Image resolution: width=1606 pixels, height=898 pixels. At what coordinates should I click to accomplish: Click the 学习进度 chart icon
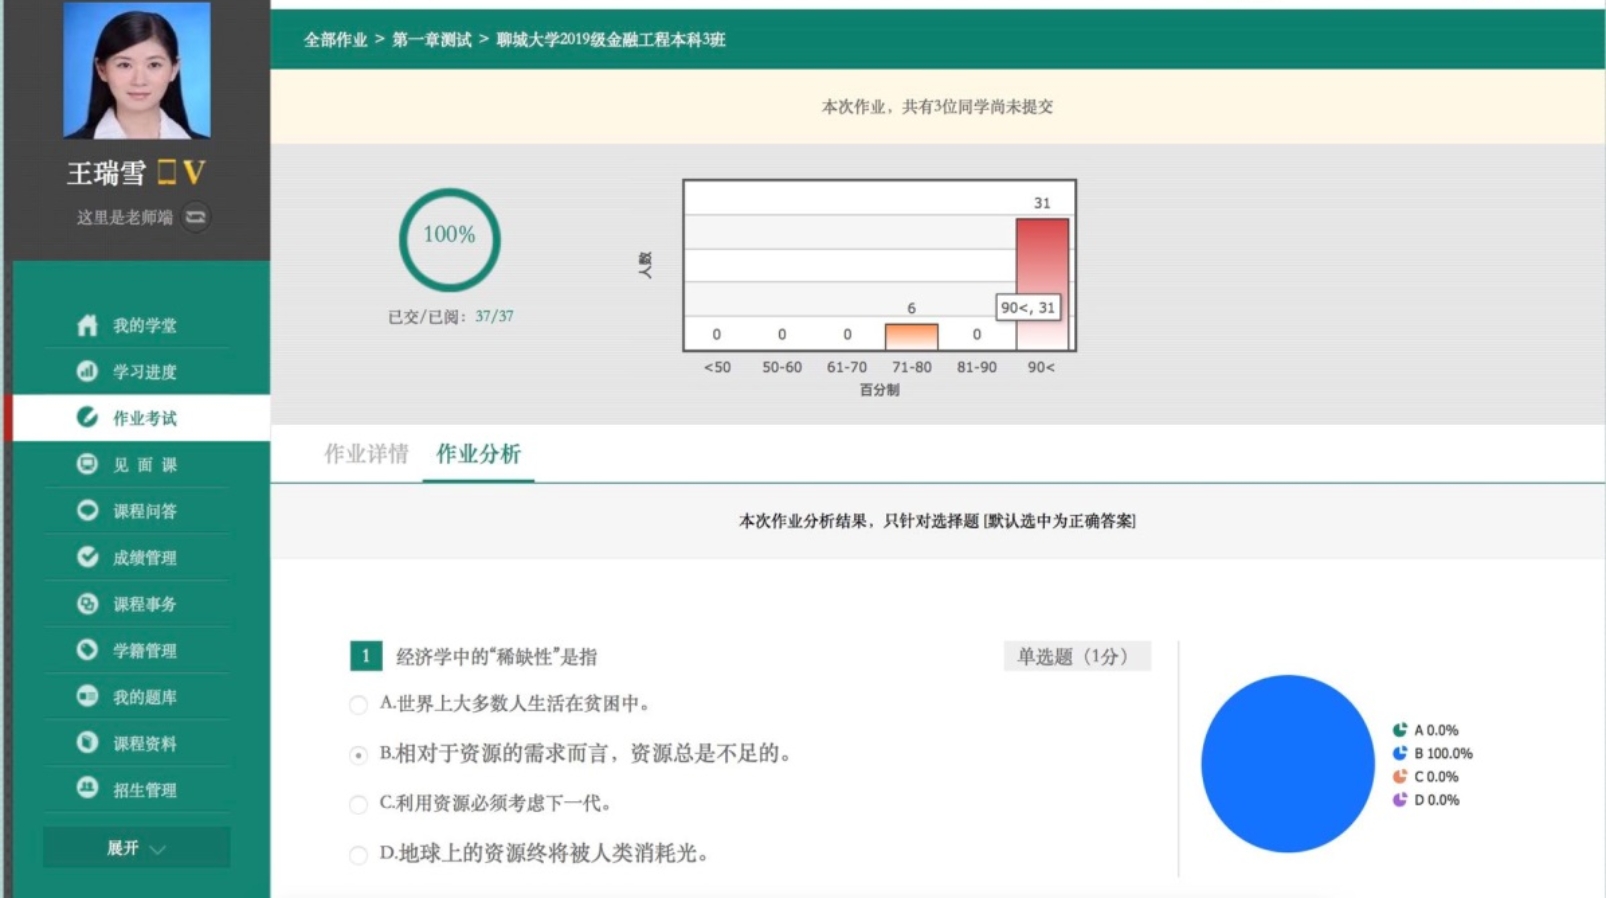[87, 371]
